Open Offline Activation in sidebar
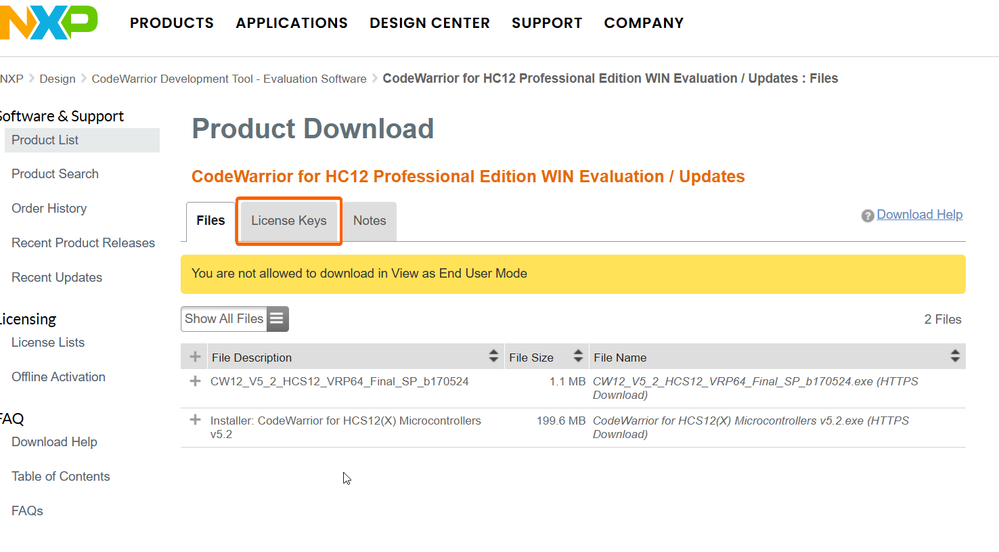This screenshot has height=552, width=999. pyautogui.click(x=58, y=377)
